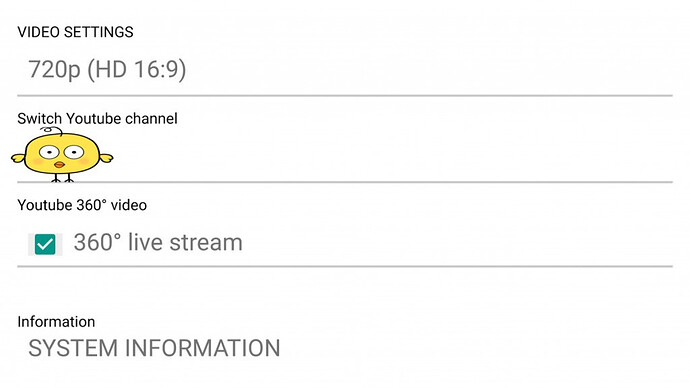This screenshot has width=690, height=388.
Task: Uncheck the 360° live stream checkbox
Action: (x=45, y=244)
